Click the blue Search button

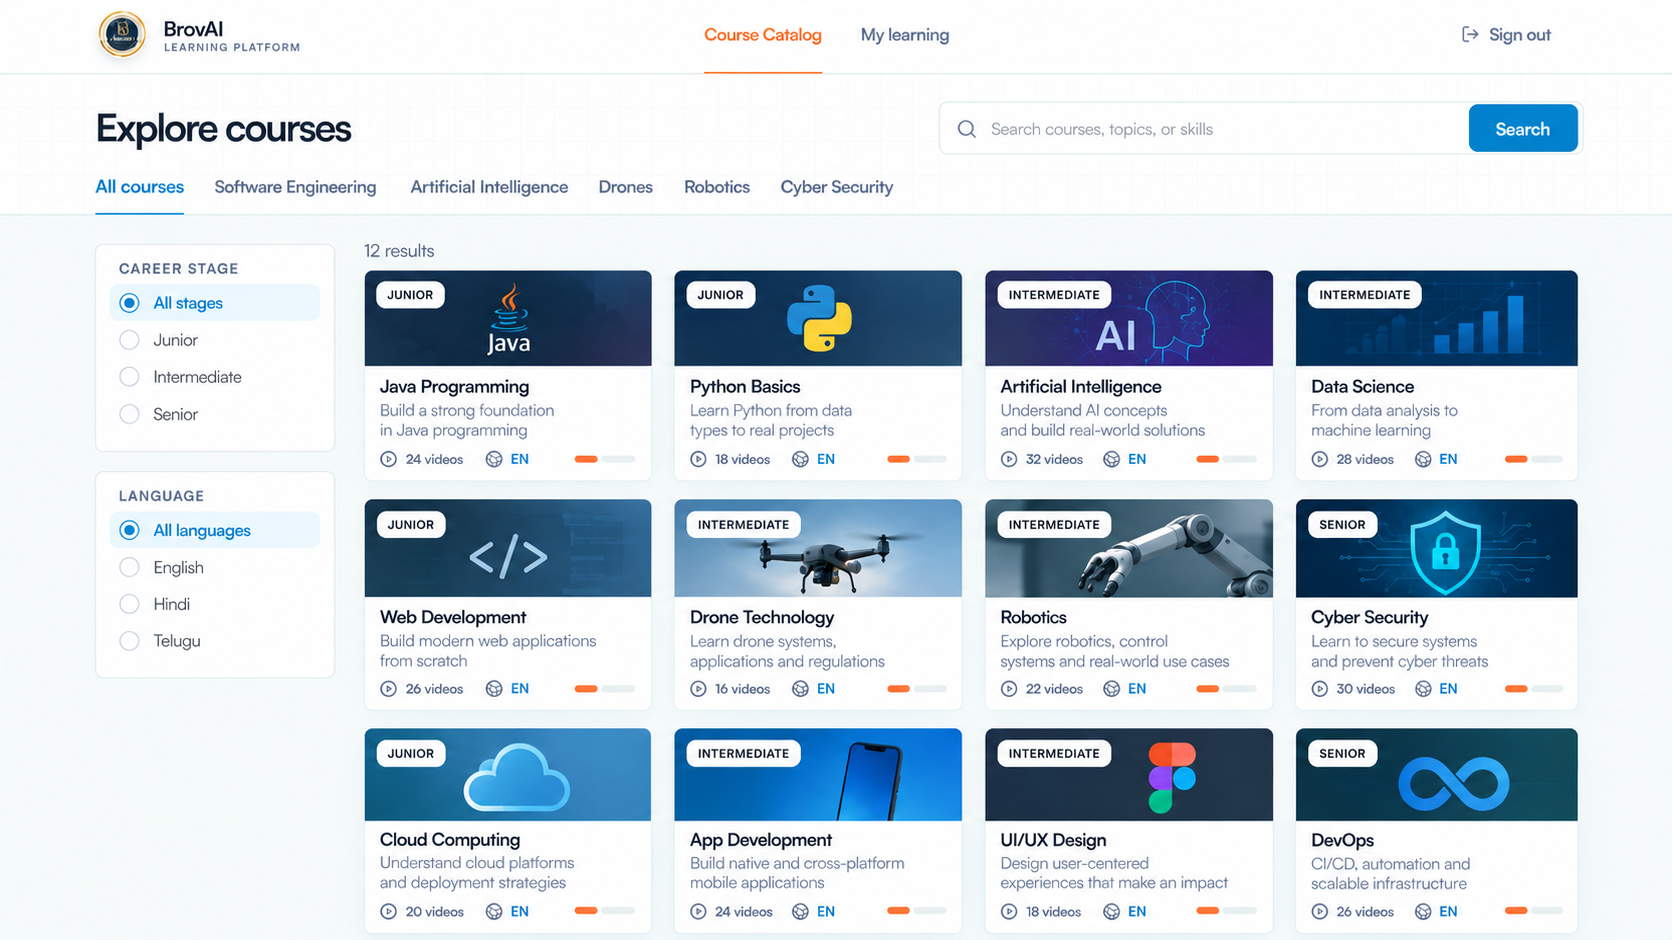pos(1522,129)
